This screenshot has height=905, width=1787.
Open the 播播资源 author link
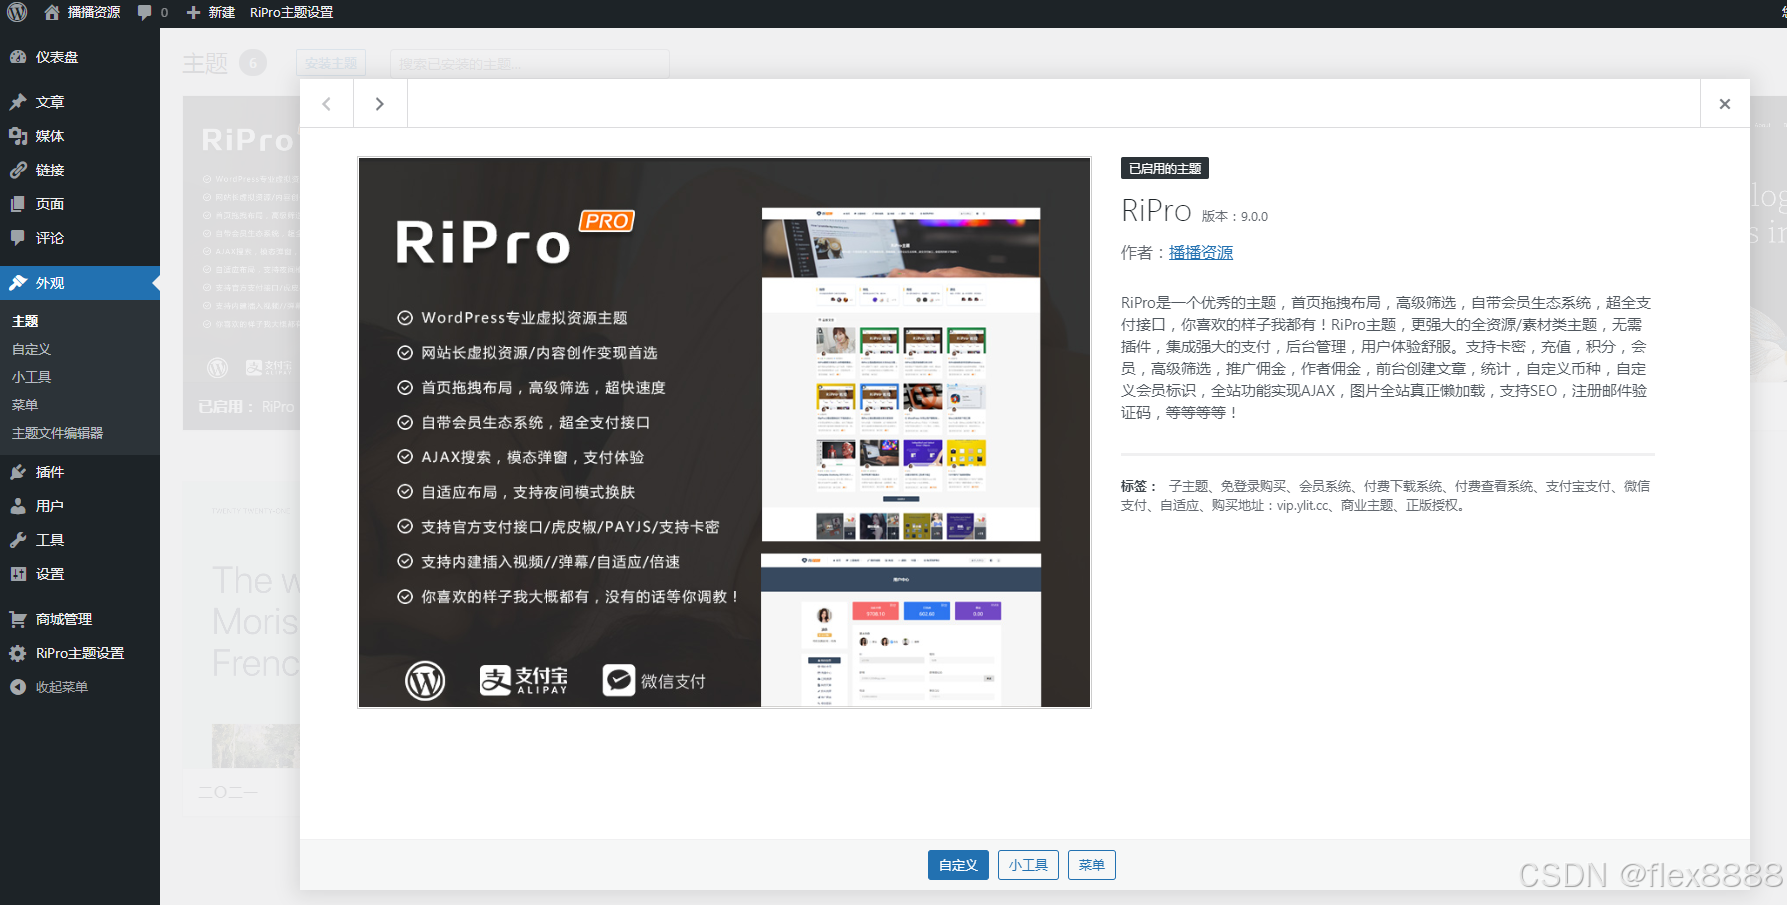[x=1200, y=252]
